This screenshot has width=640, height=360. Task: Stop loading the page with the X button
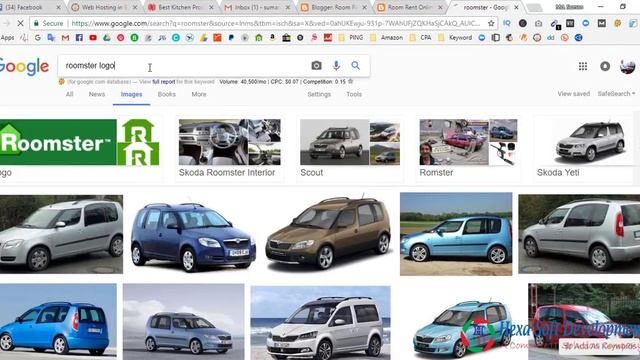[20, 24]
